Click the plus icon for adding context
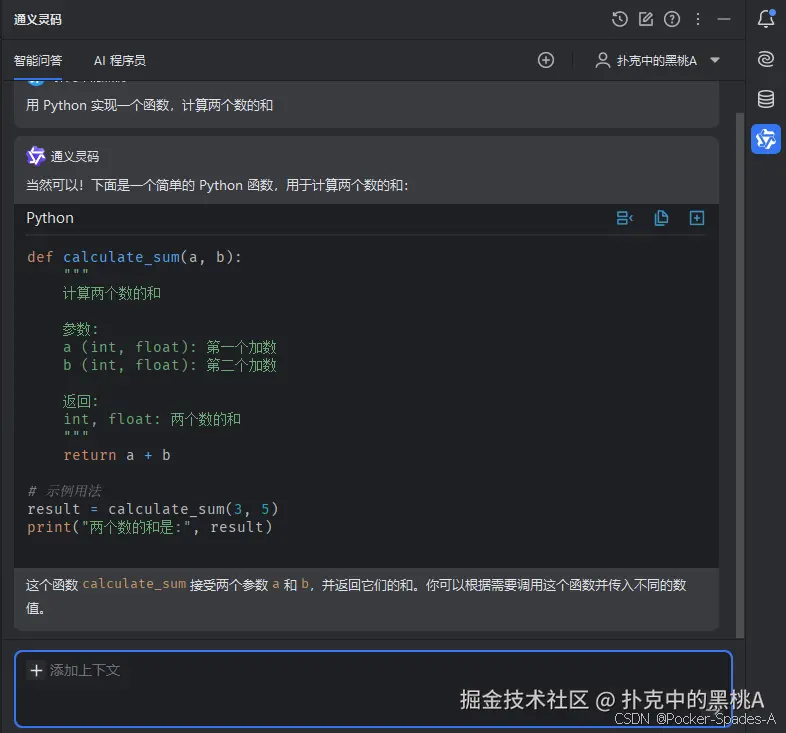This screenshot has height=733, width=786. [36, 670]
